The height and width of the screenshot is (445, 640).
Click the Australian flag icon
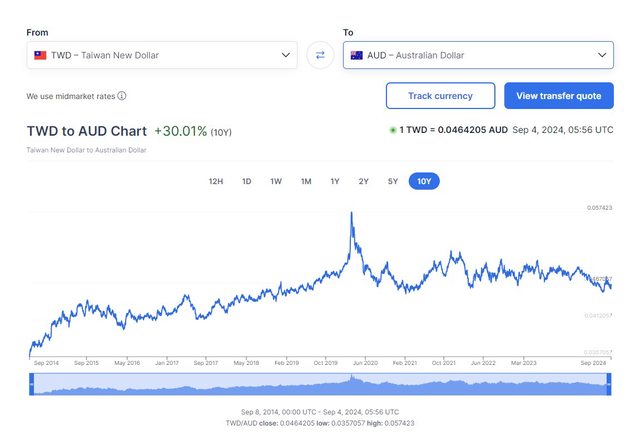357,55
